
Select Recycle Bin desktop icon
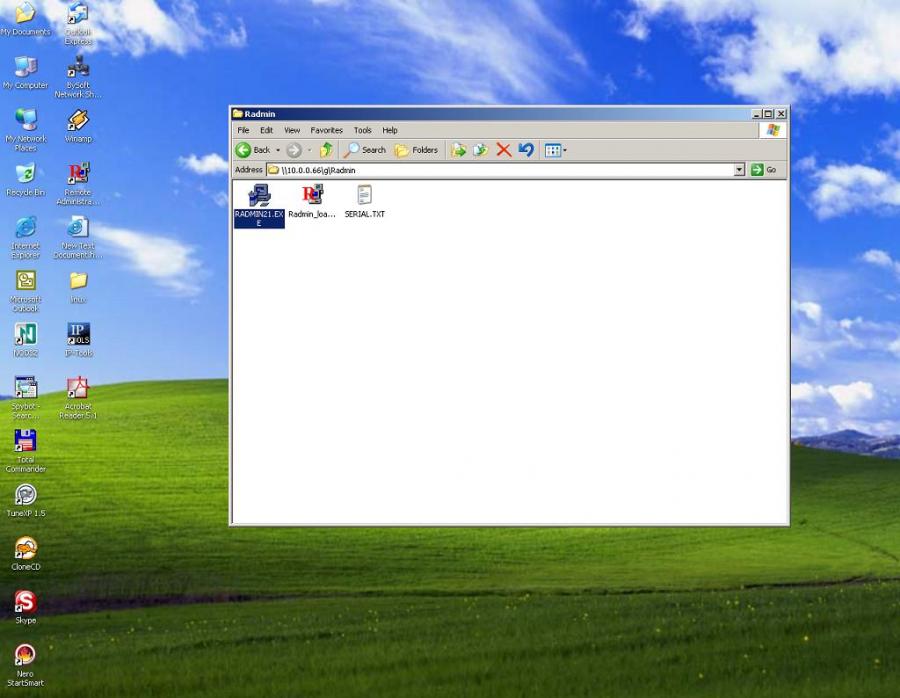(26, 180)
